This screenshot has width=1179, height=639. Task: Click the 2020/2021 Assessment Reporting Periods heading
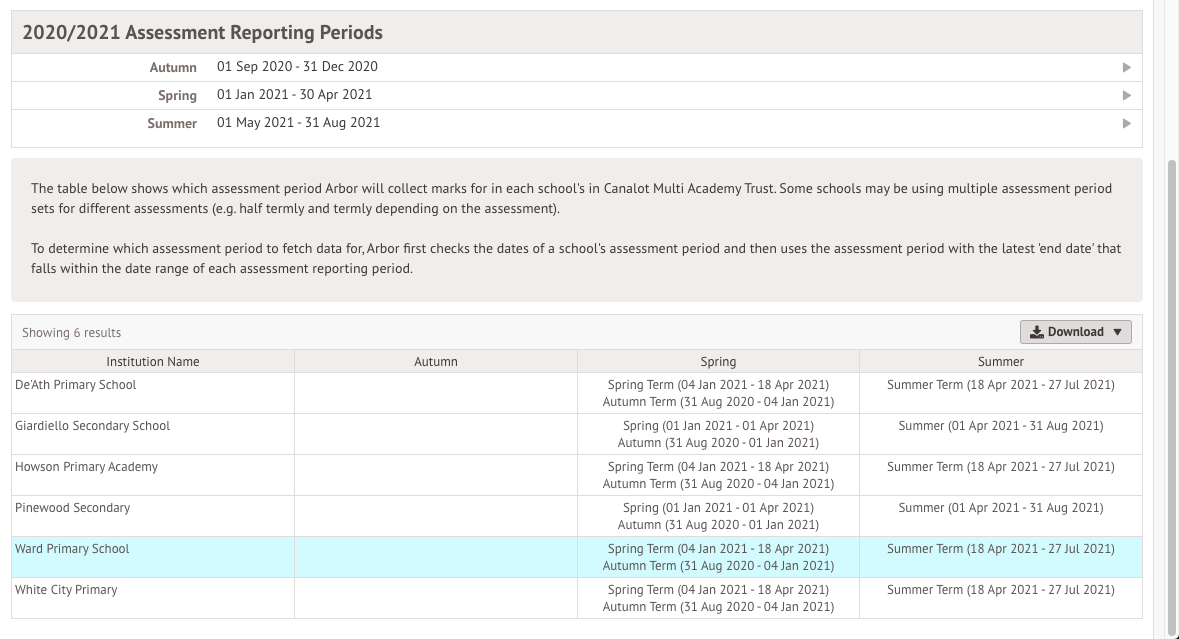tap(202, 32)
